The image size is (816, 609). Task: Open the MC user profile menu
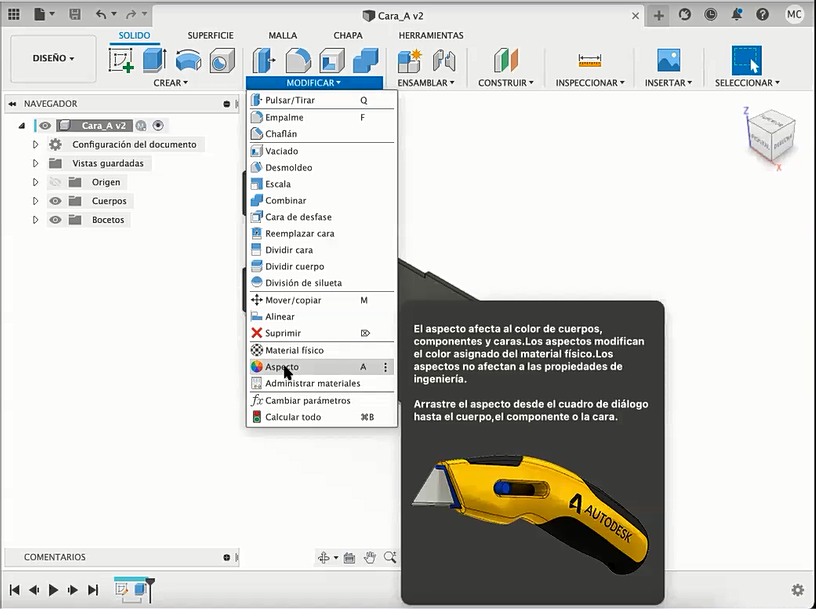794,15
